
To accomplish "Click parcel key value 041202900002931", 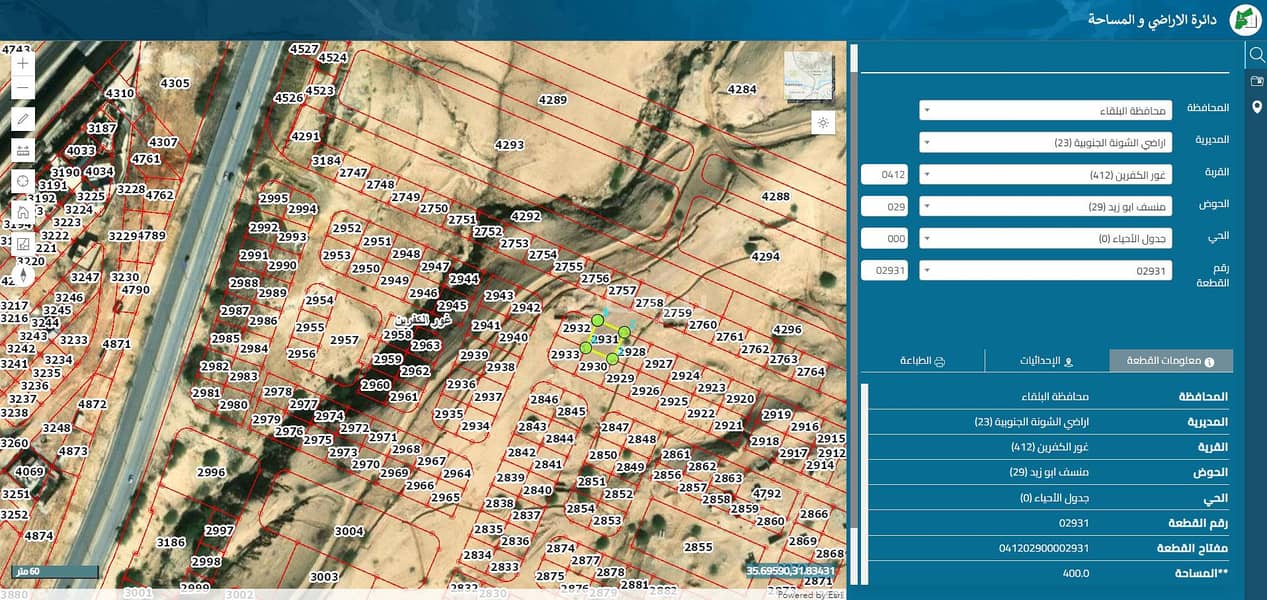I will point(1044,548).
